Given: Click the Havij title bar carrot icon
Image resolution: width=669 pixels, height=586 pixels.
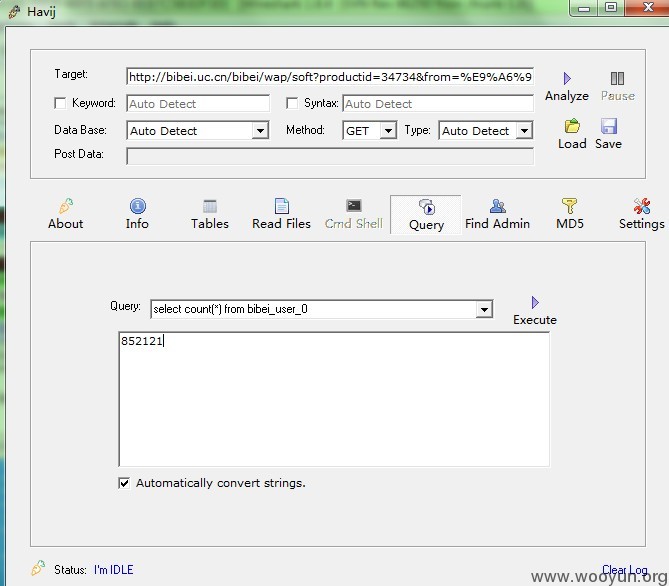Looking at the screenshot, I should 14,12.
